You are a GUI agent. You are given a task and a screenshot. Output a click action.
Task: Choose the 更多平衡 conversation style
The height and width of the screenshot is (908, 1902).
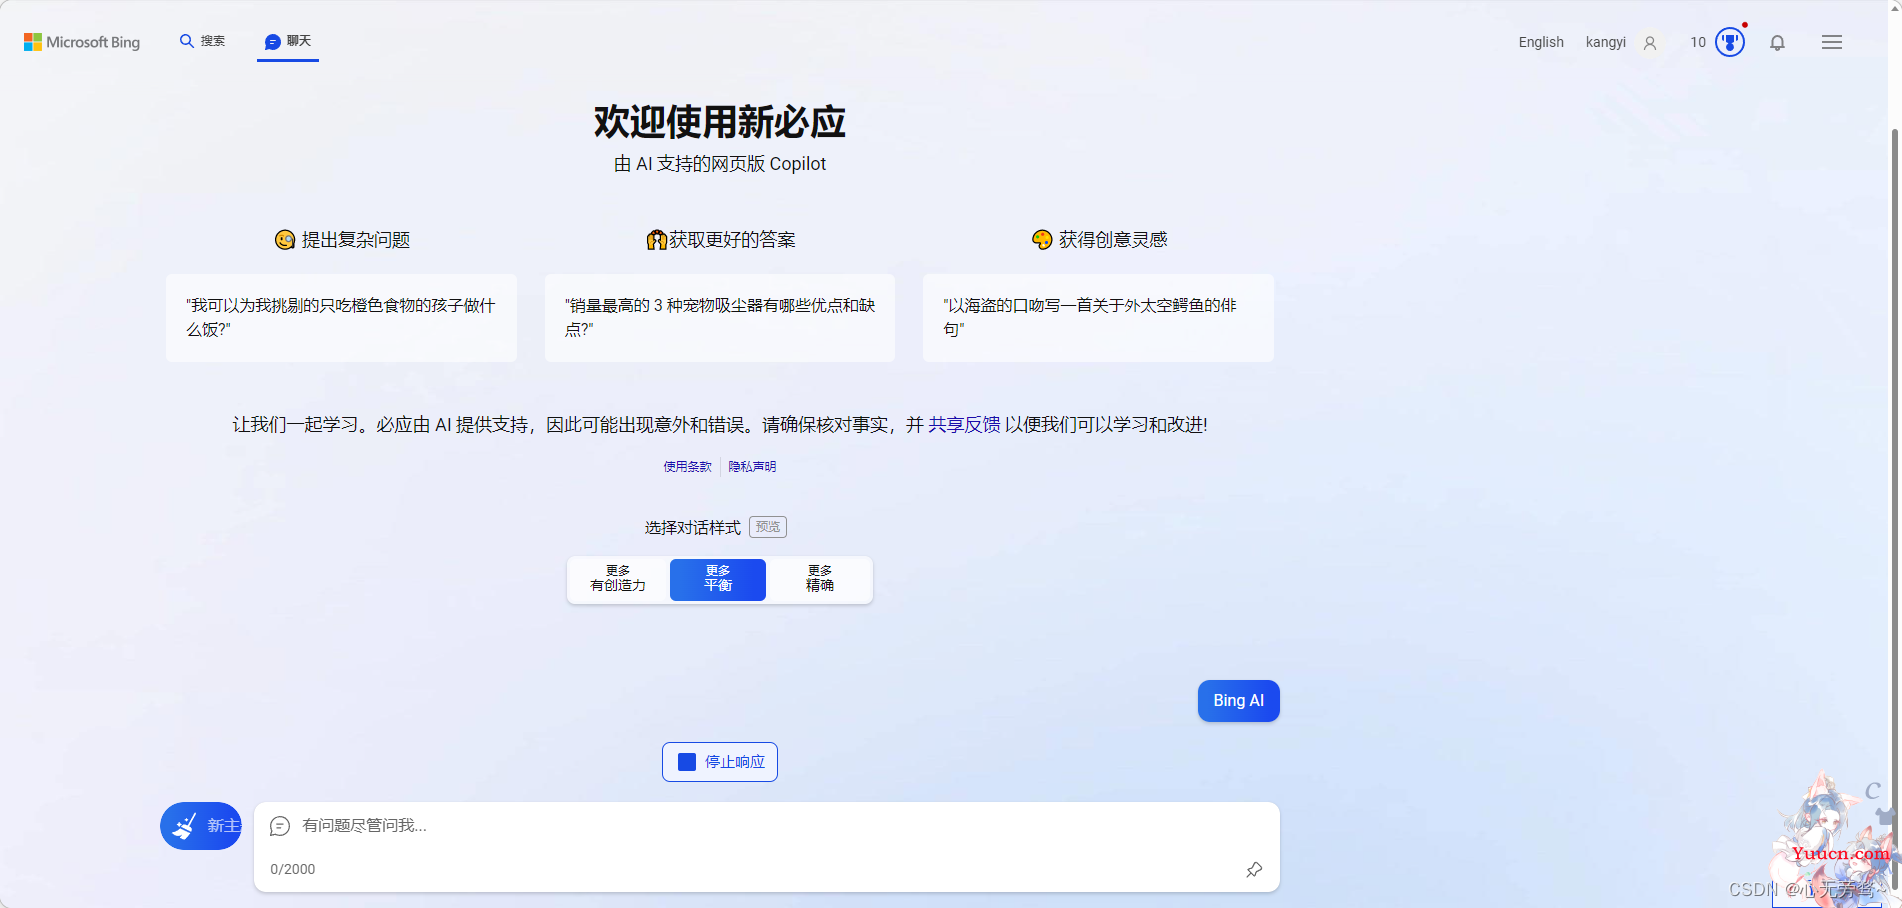point(718,579)
